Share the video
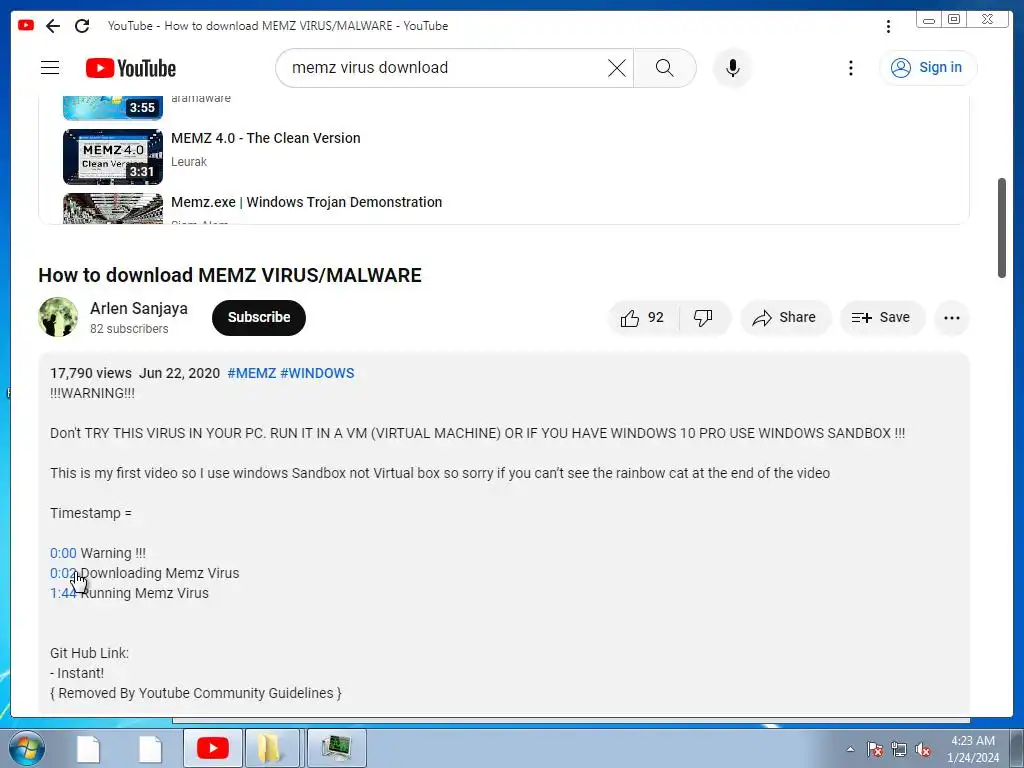This screenshot has height=768, width=1024. [x=784, y=318]
